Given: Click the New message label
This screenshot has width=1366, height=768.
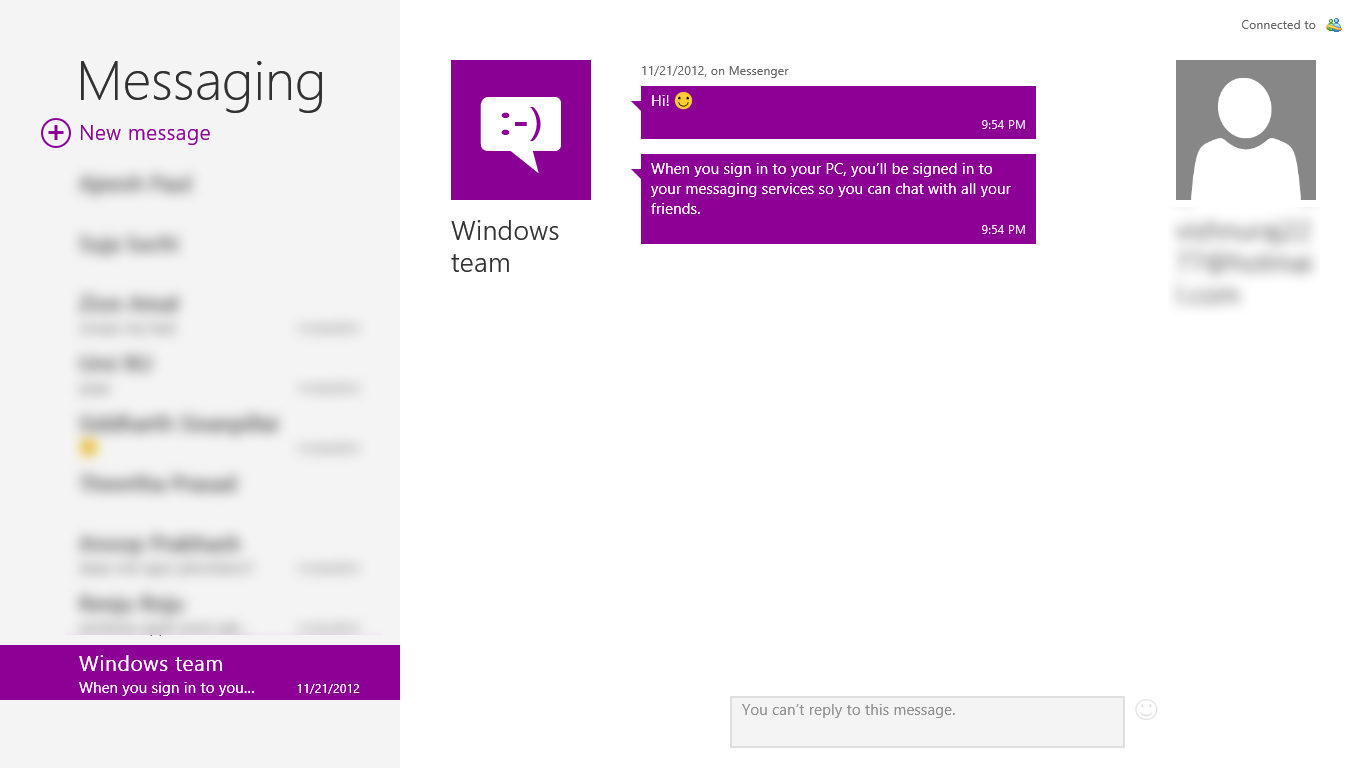Looking at the screenshot, I should [145, 133].
